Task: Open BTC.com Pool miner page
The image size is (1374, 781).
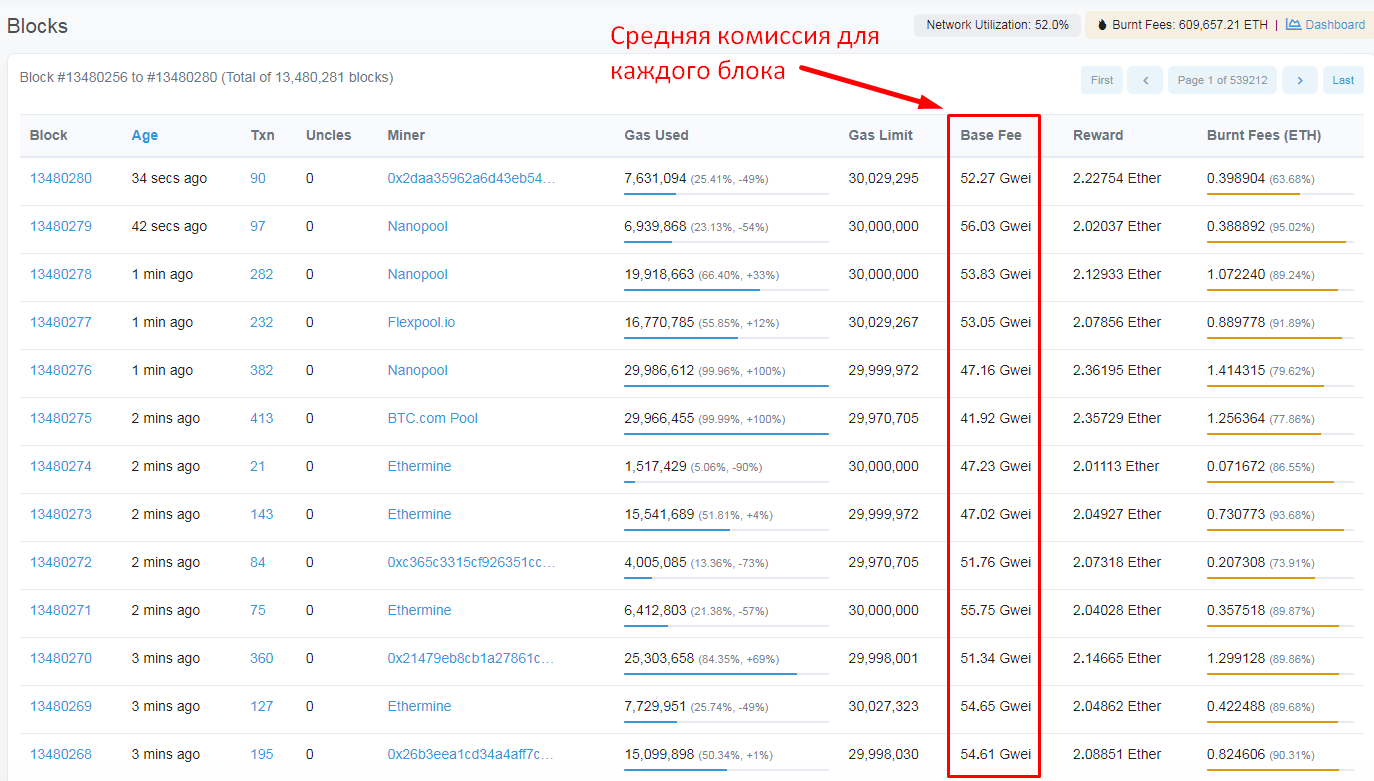Action: coord(432,418)
